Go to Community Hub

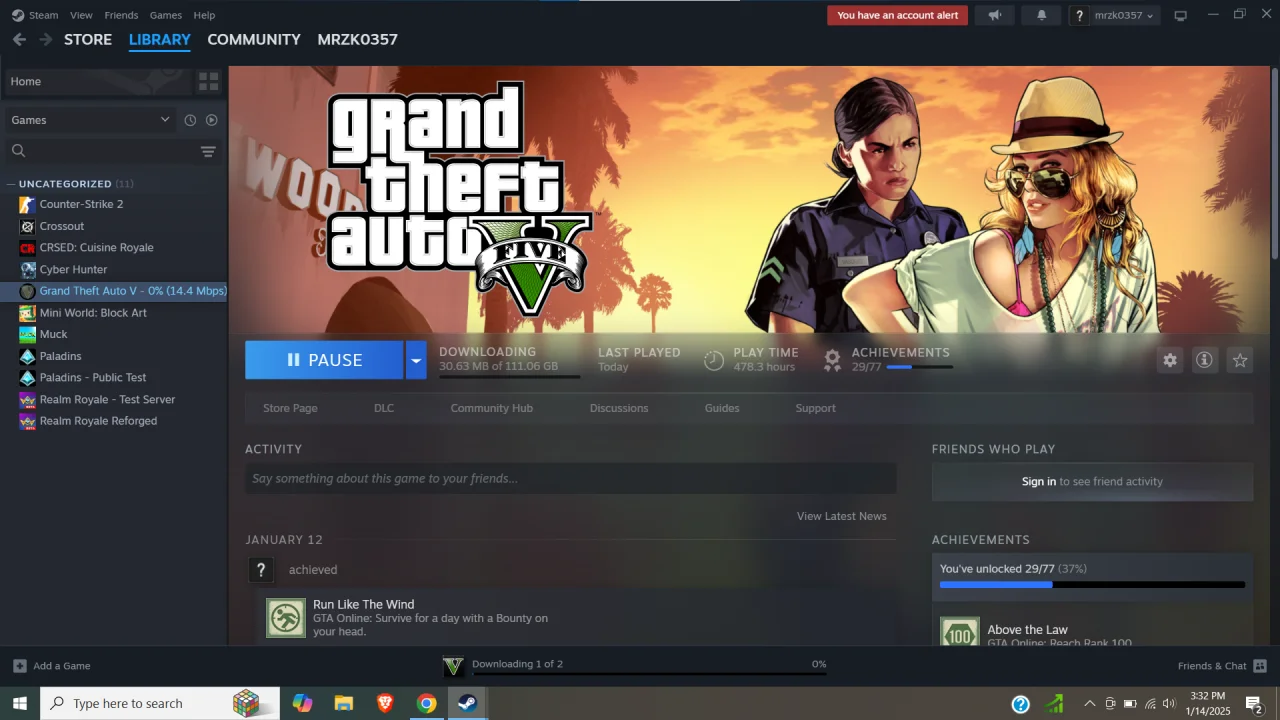[x=491, y=408]
